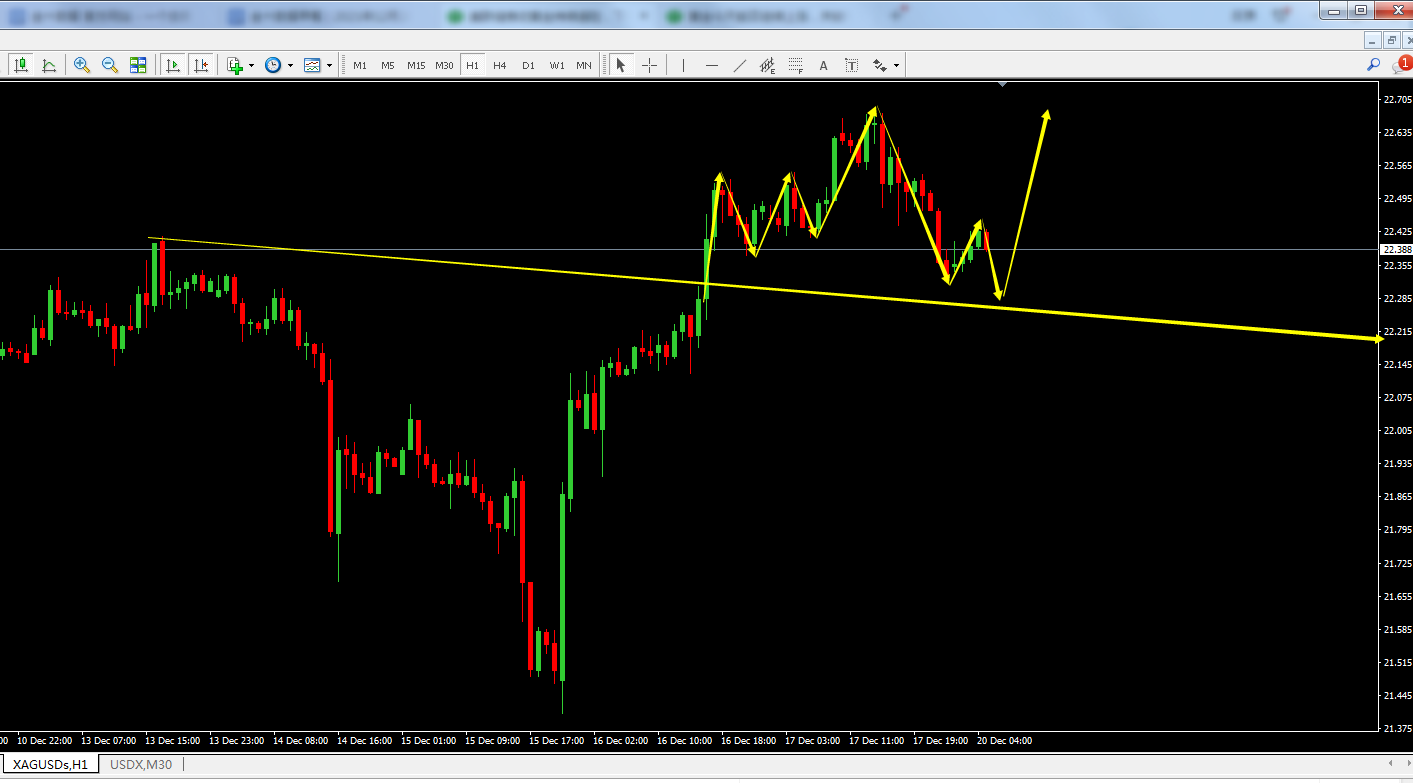
Task: Click the 20 Dec 04:00 time label
Action: point(1005,741)
